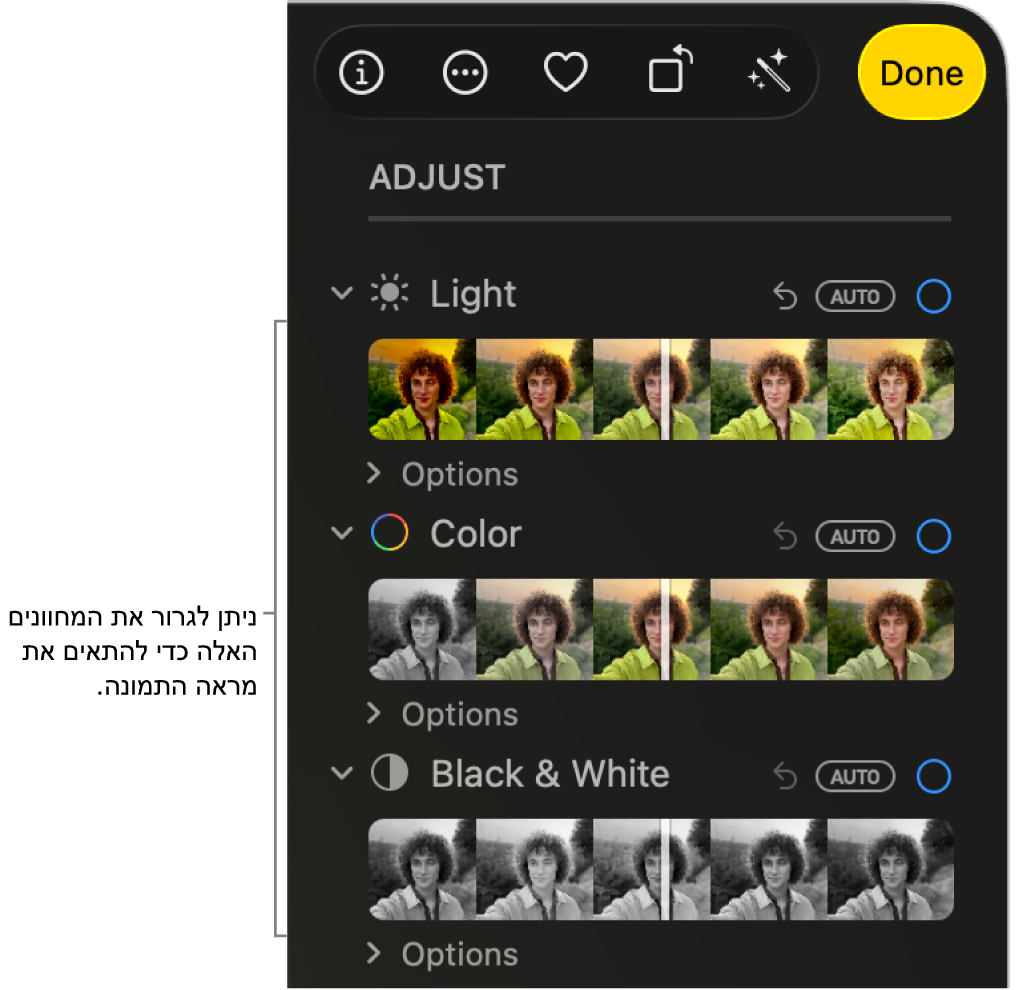This screenshot has width=1019, height=990.
Task: Toggle the Light adjustment circle on/off
Action: pos(933,296)
